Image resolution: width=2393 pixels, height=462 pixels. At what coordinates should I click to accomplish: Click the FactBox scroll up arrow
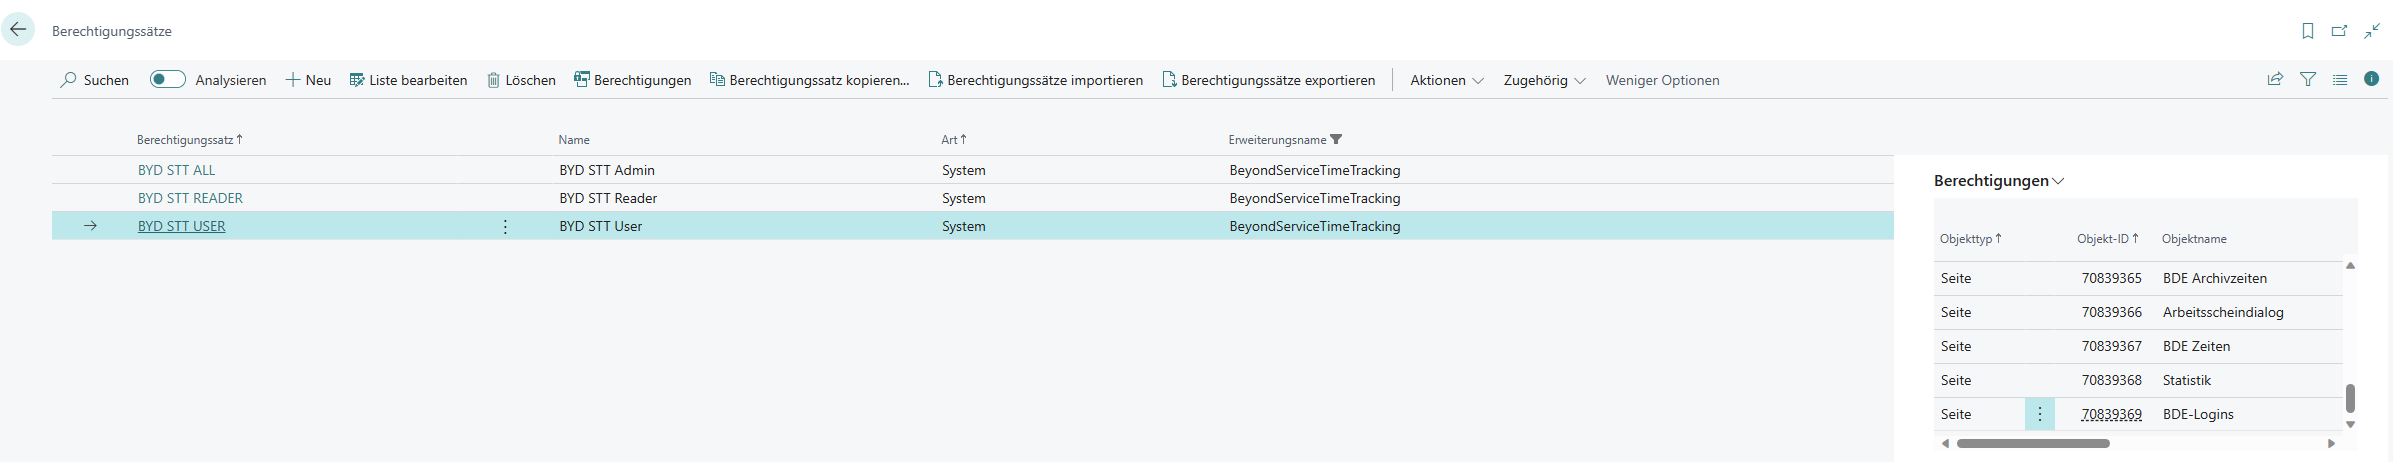point(2350,266)
